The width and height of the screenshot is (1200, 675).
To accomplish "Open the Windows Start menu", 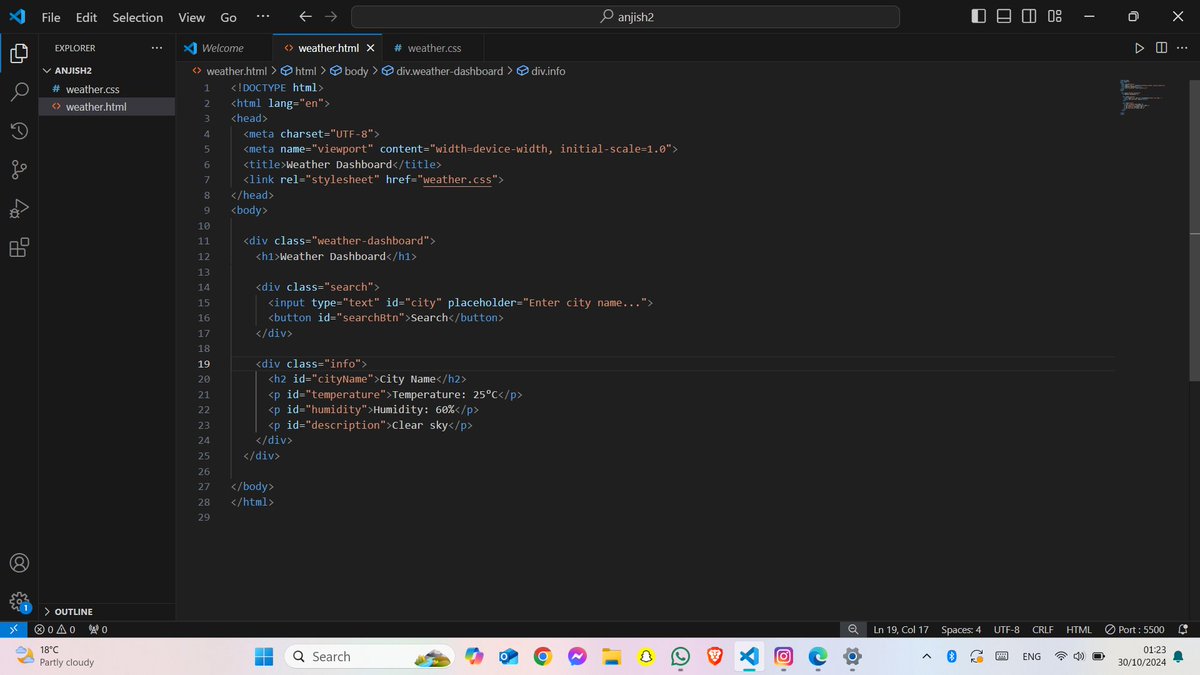I will [263, 656].
